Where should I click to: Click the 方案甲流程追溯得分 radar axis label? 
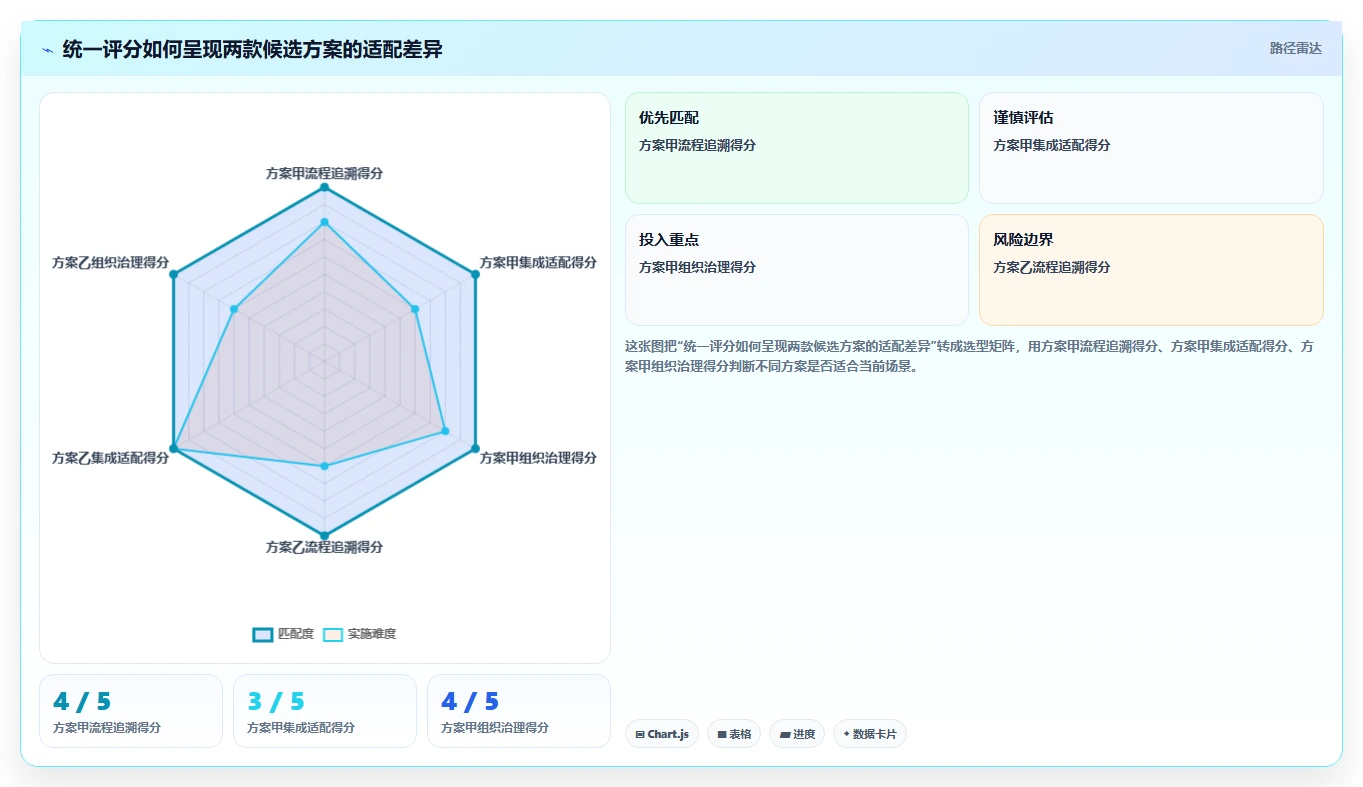324,173
